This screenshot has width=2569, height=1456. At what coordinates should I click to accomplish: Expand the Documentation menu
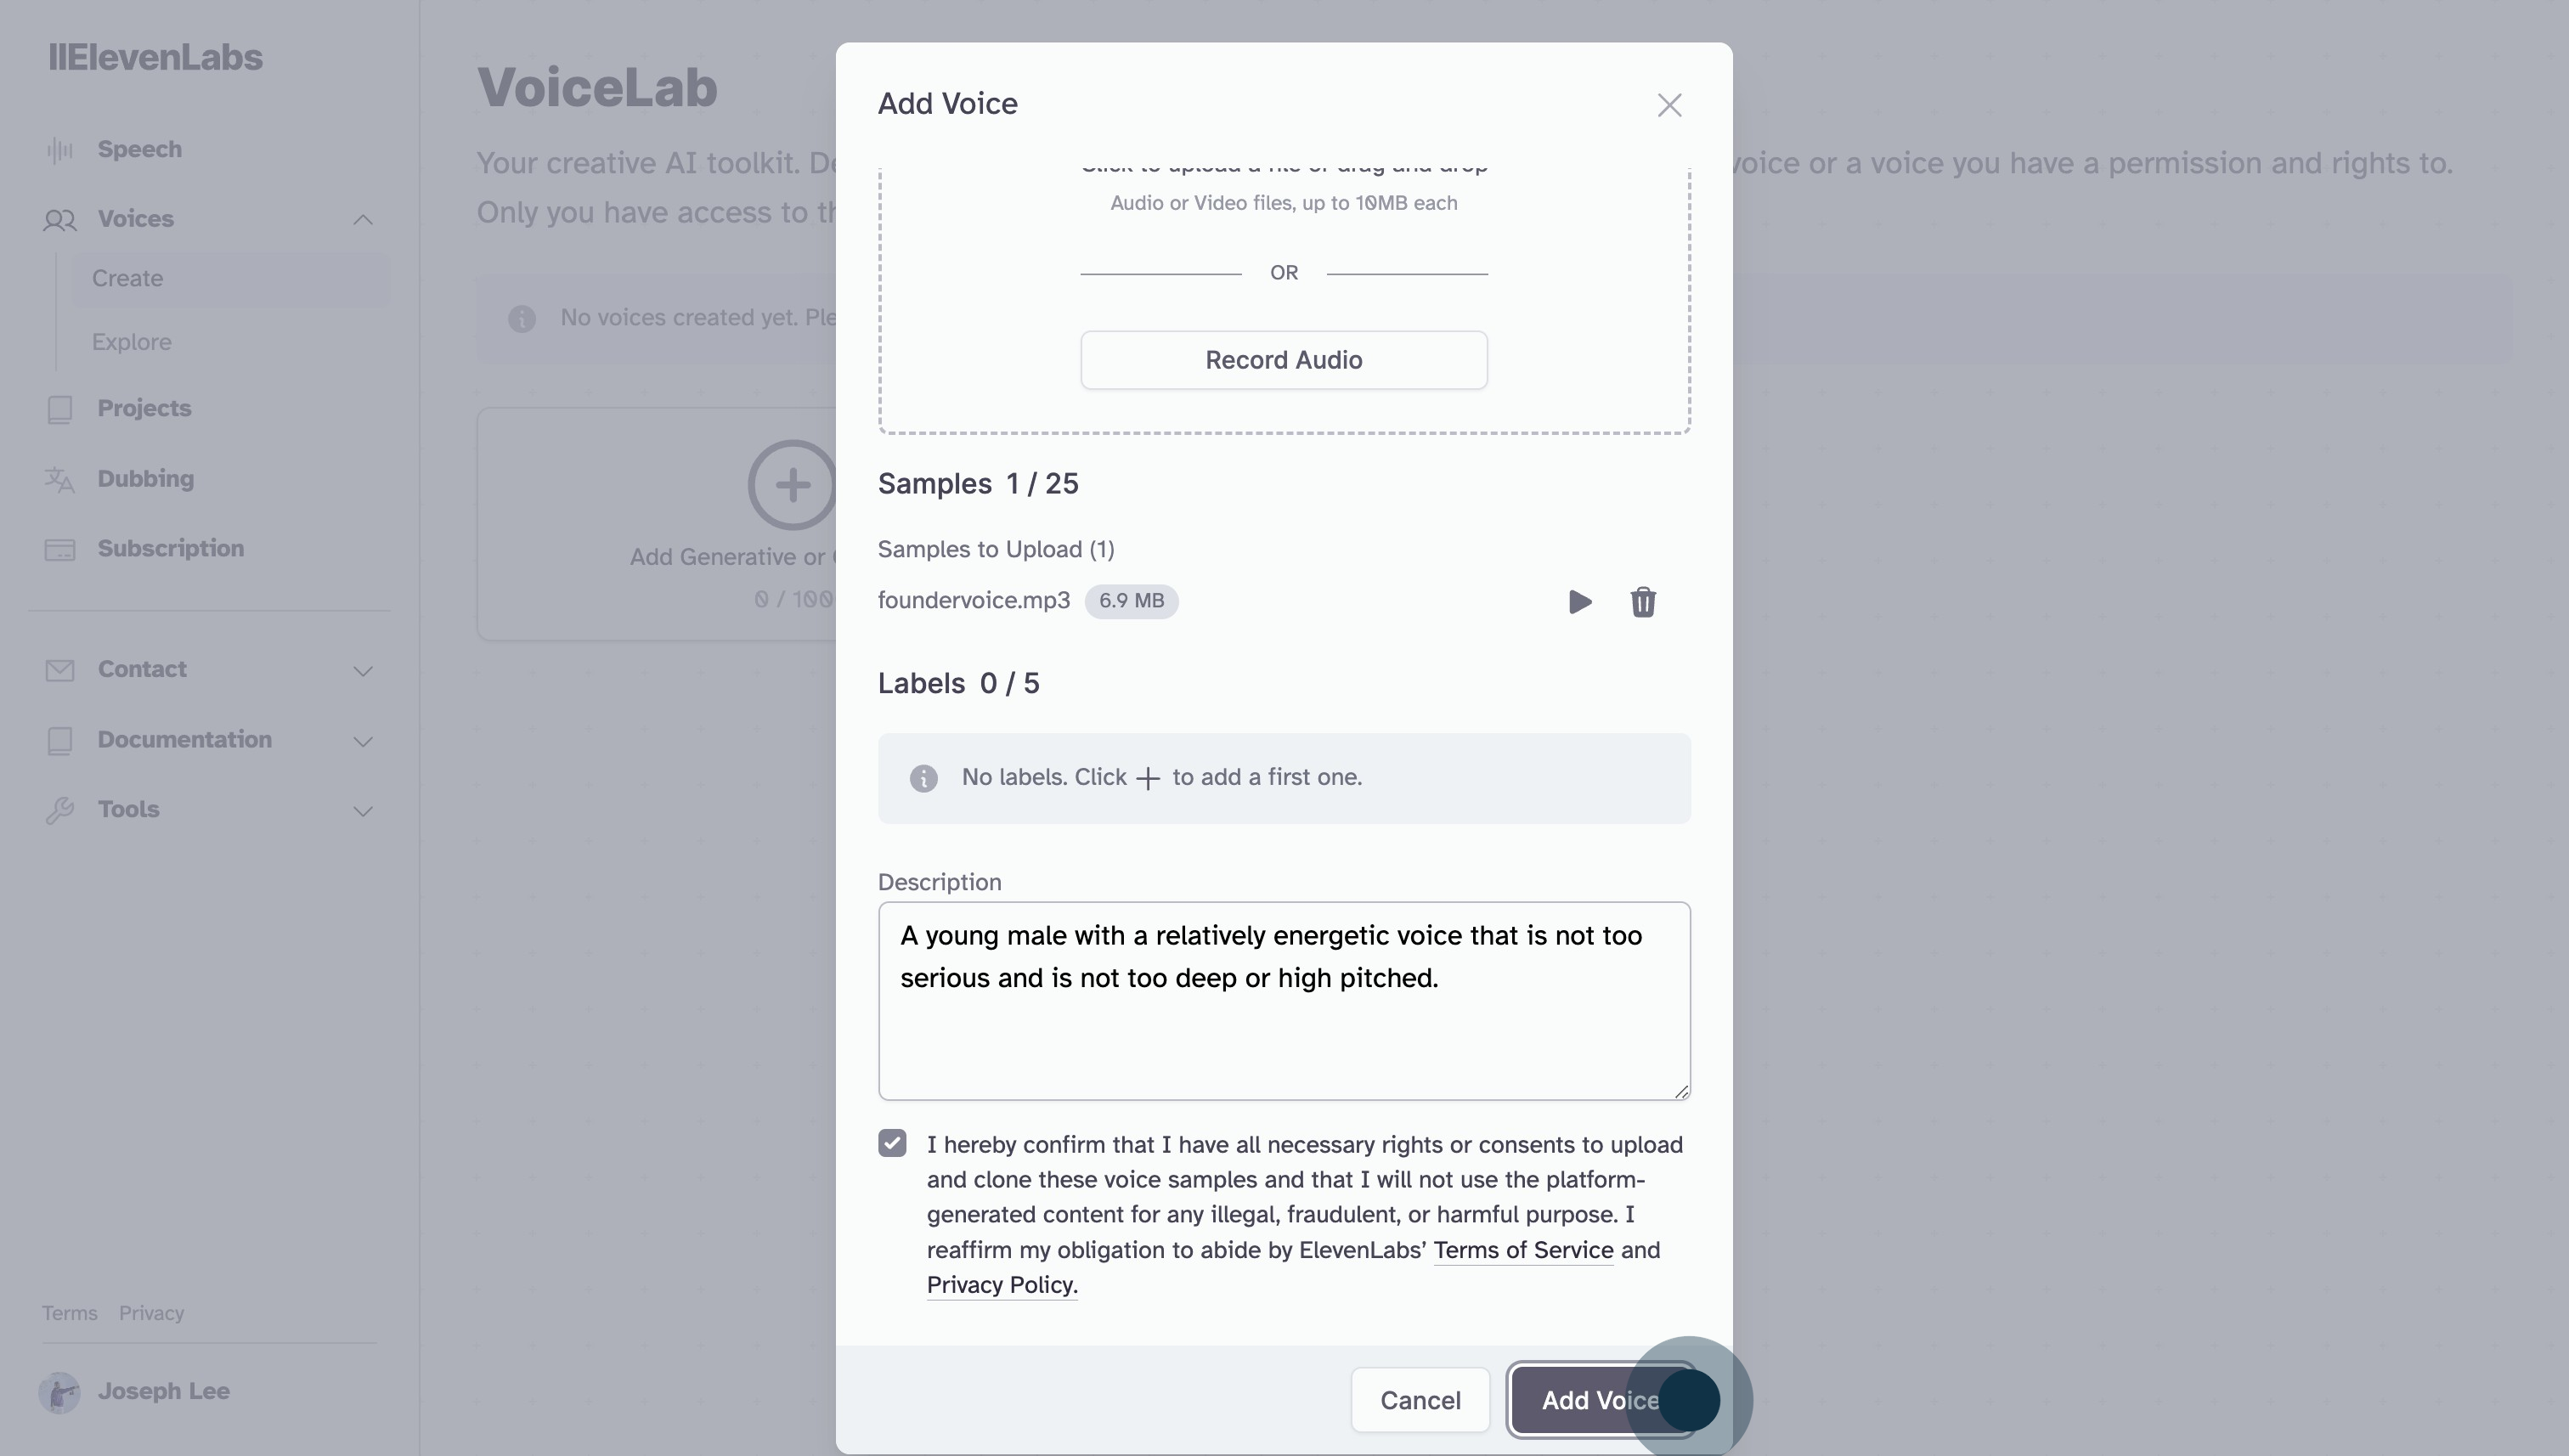(x=363, y=741)
